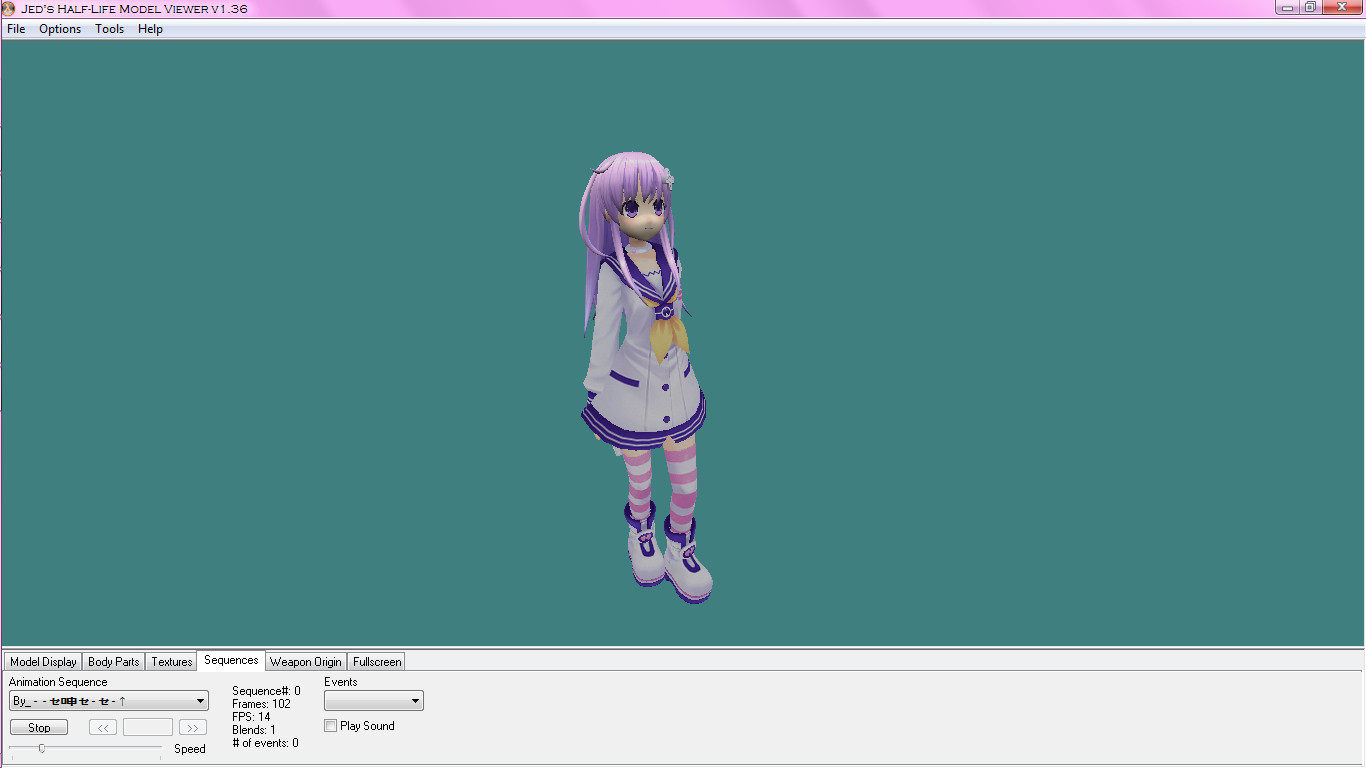This screenshot has height=768, width=1366.
Task: Click the frame number input field
Action: [x=147, y=727]
